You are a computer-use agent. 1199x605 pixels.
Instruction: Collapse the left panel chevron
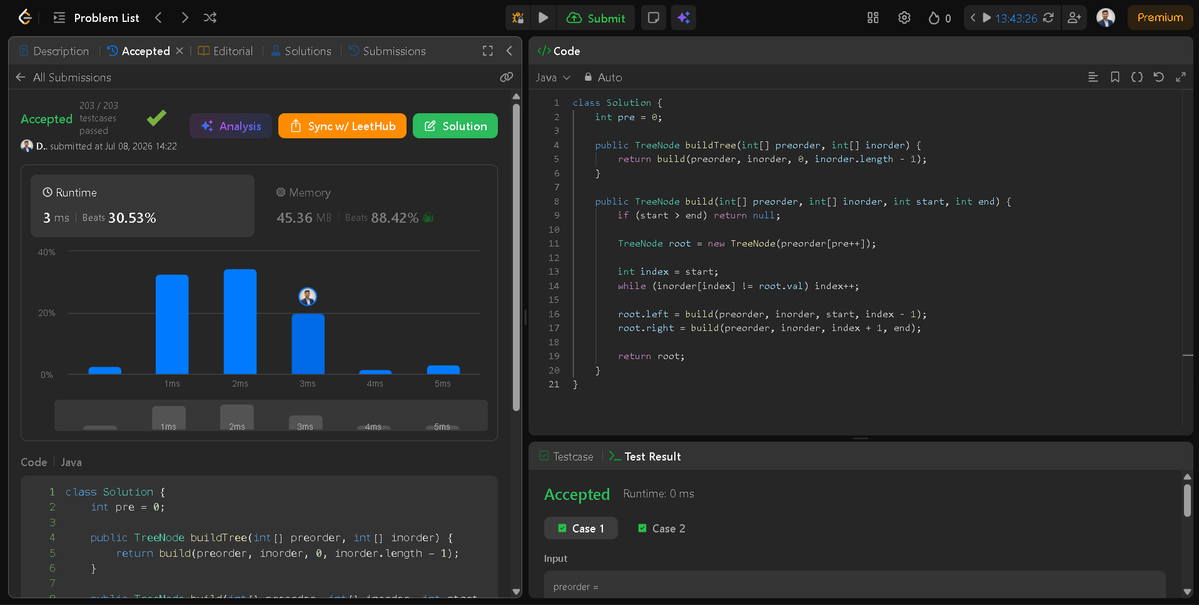[x=509, y=51]
